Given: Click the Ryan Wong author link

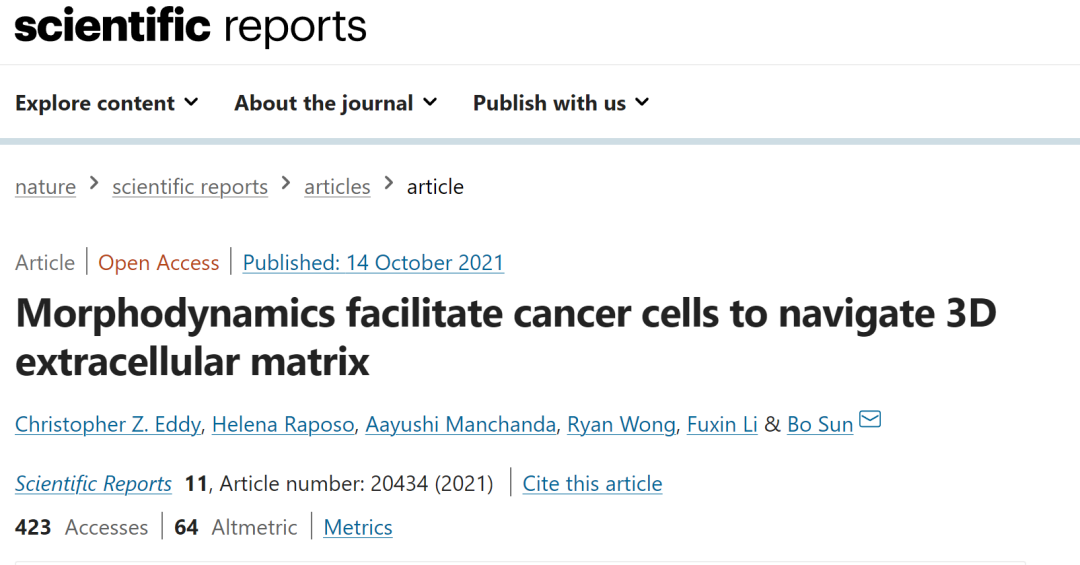Looking at the screenshot, I should 621,424.
